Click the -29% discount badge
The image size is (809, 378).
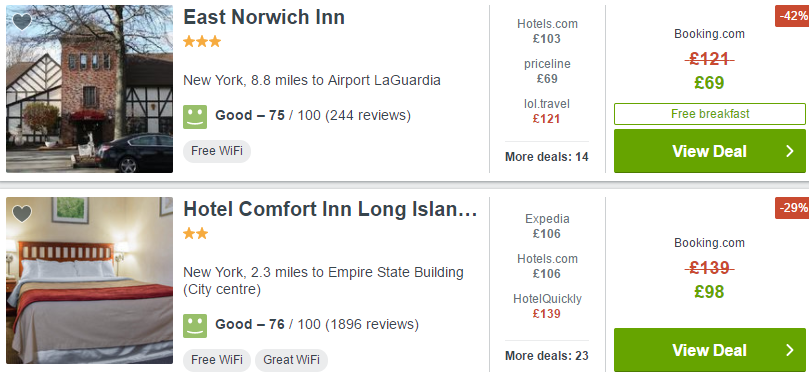point(792,208)
